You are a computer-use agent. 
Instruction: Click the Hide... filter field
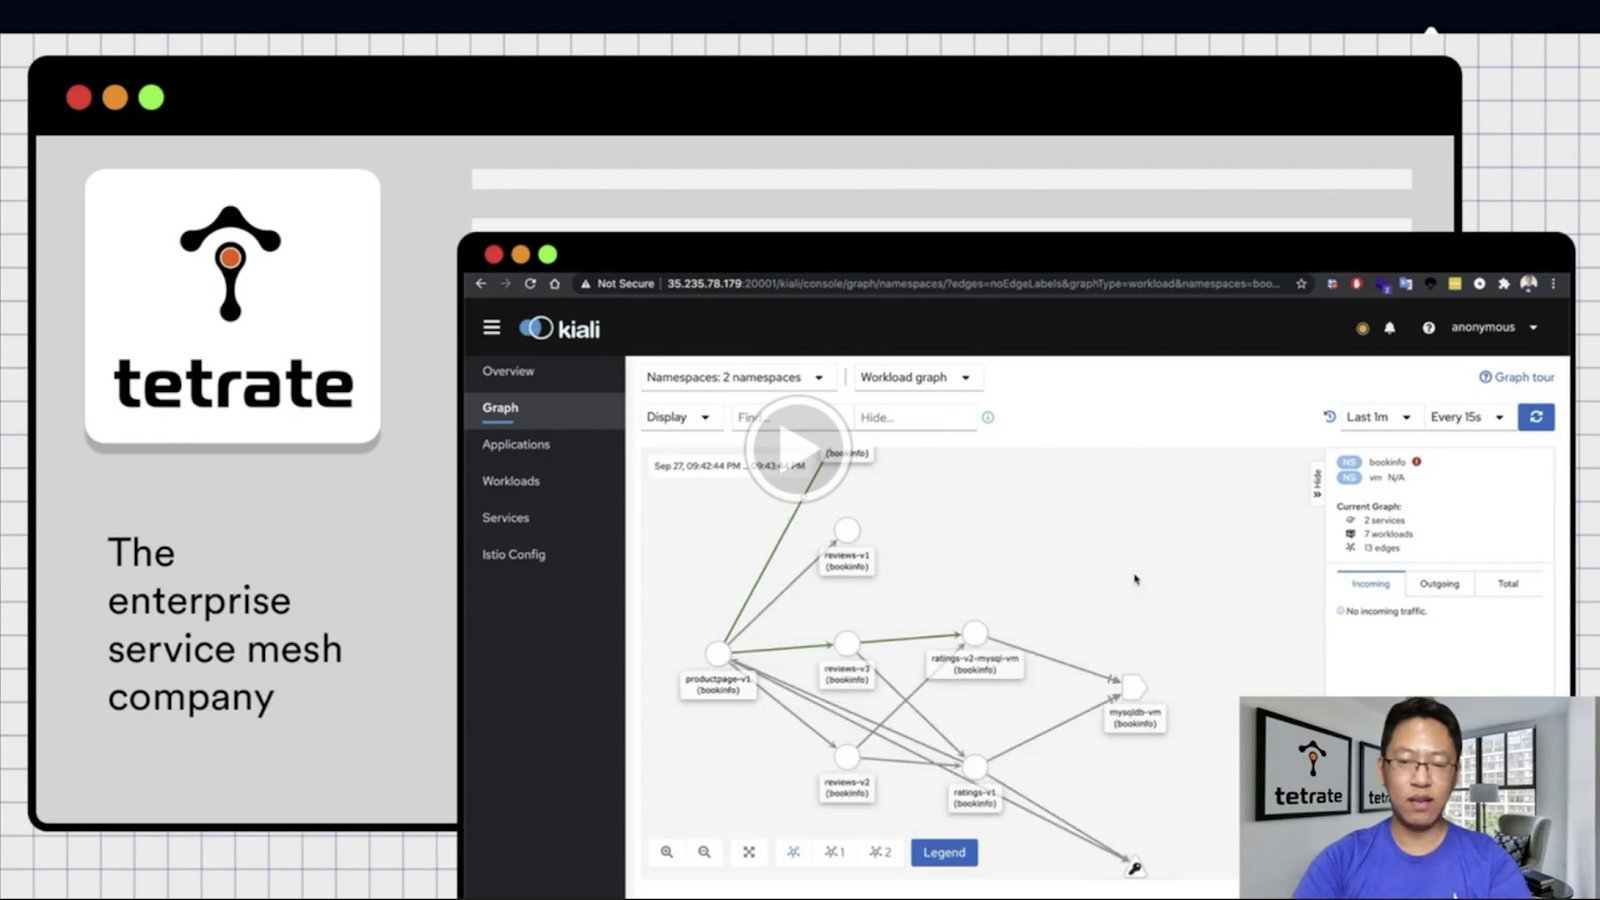(913, 417)
